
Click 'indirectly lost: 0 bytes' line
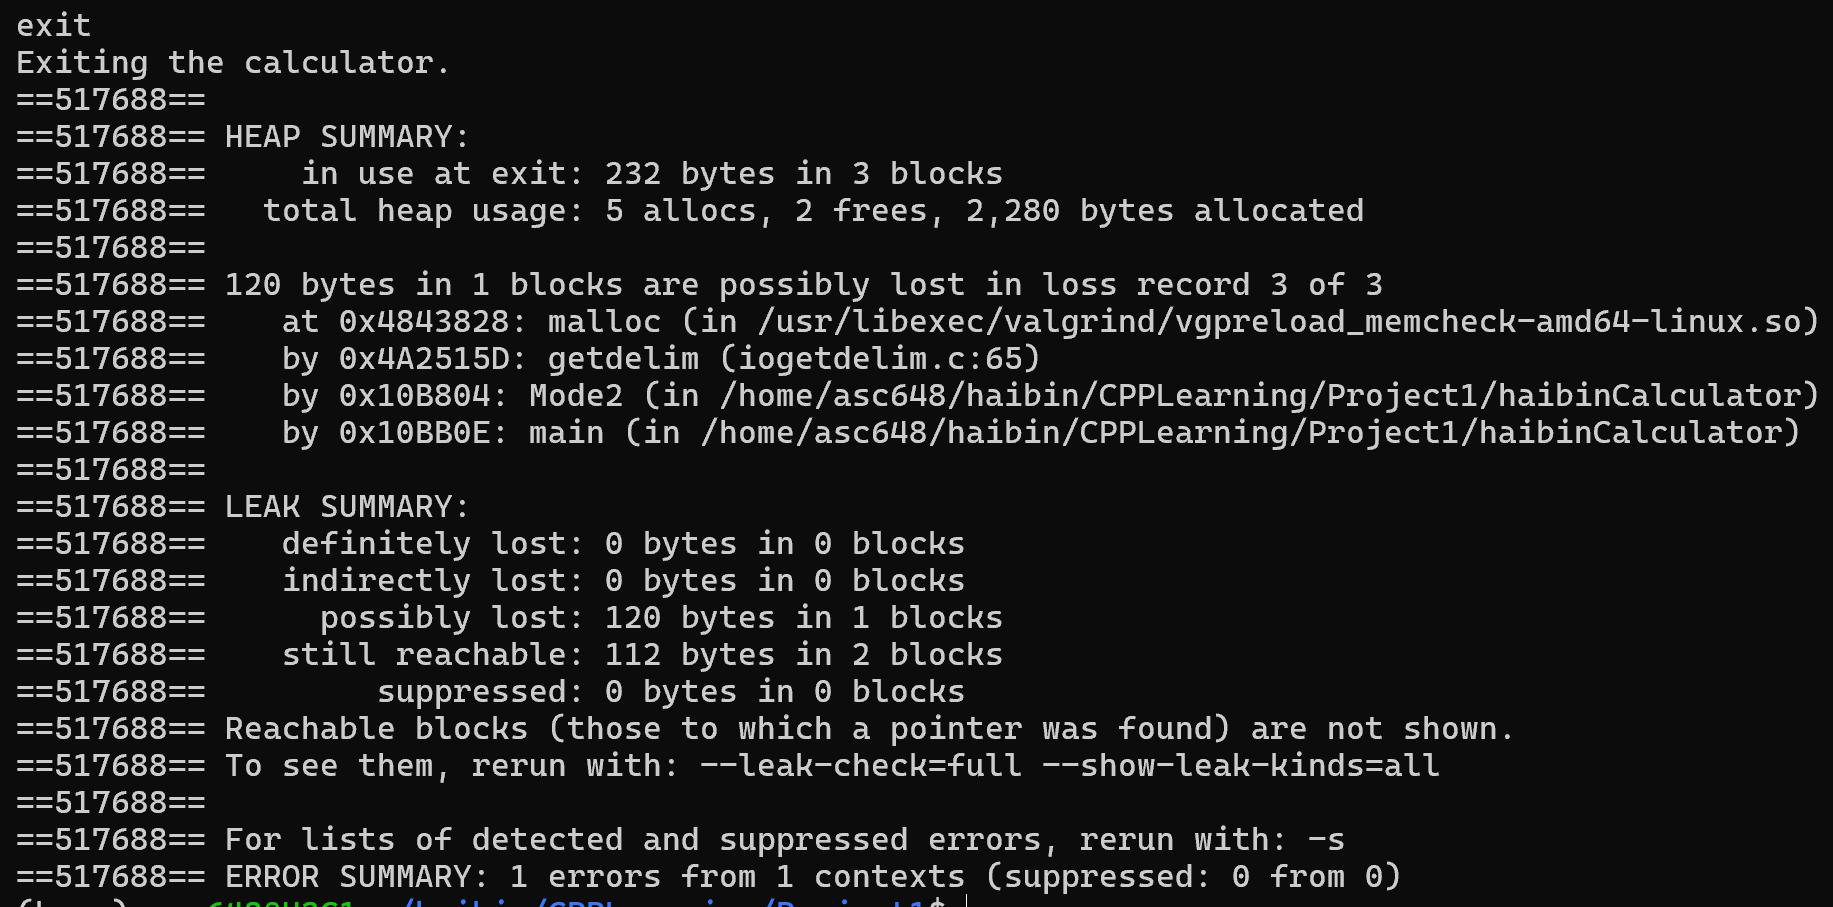(623, 580)
